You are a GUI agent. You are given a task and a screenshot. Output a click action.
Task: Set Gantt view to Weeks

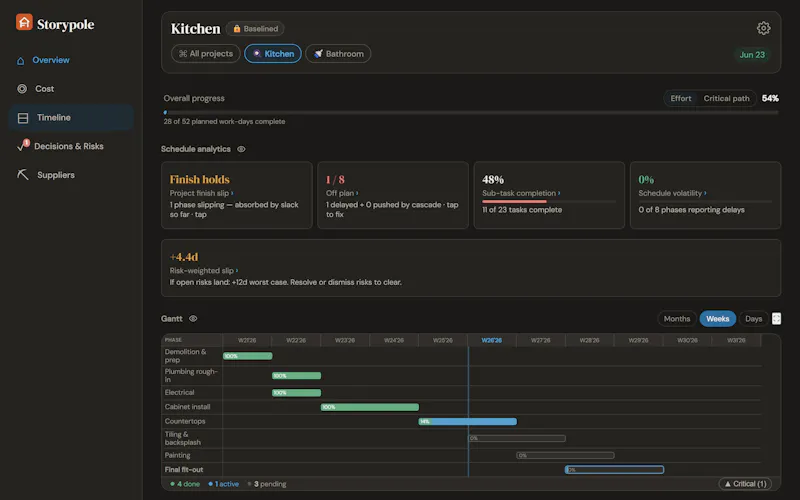pyautogui.click(x=717, y=318)
